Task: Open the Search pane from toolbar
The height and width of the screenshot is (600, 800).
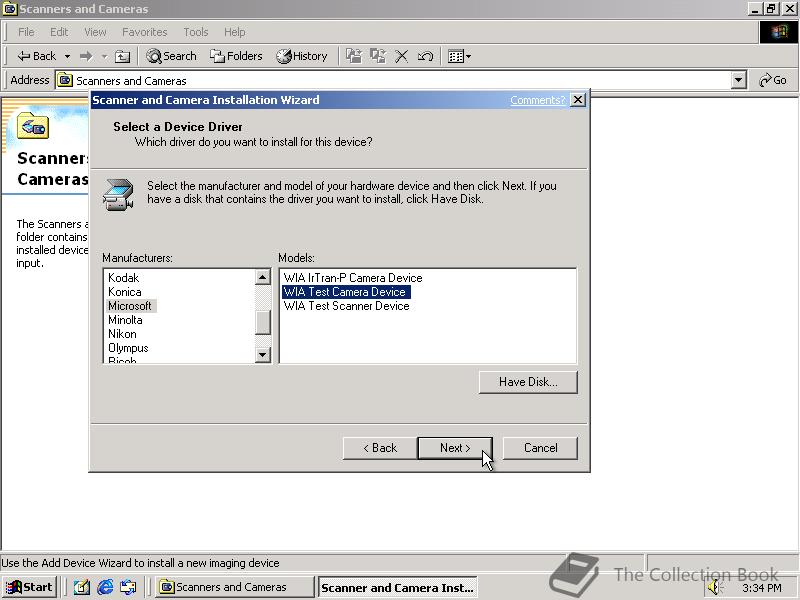Action: tap(171, 56)
